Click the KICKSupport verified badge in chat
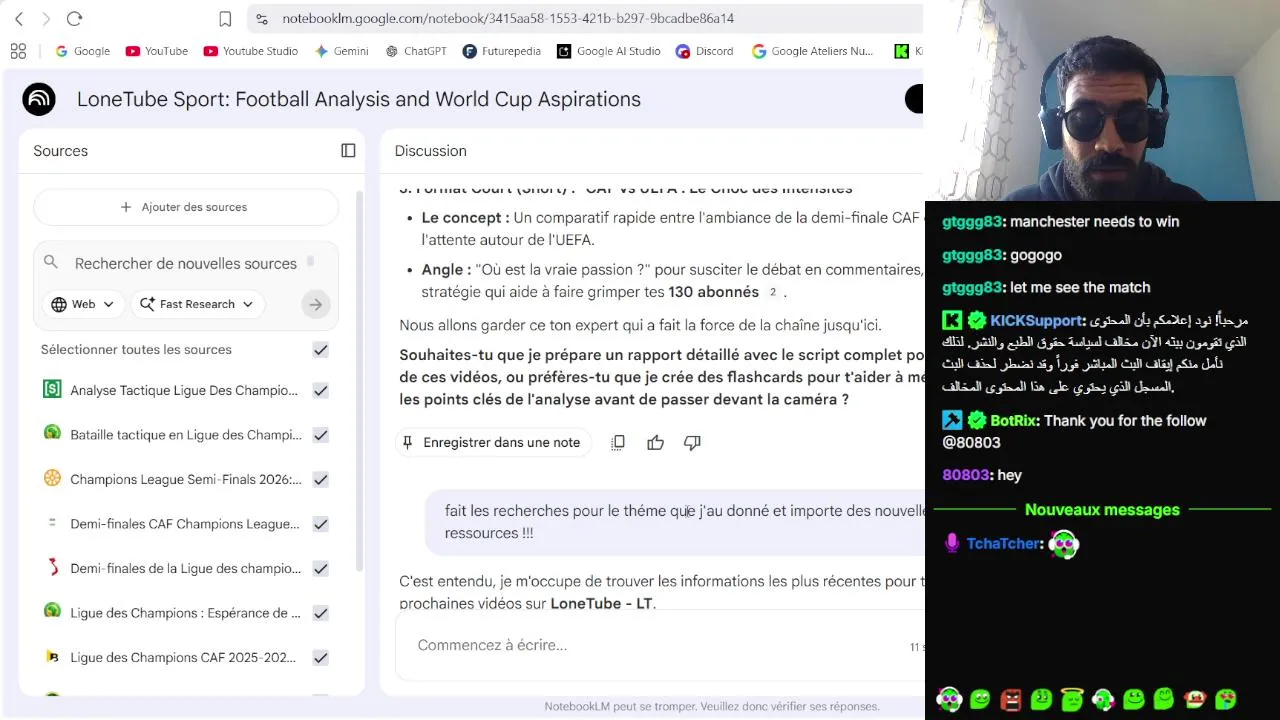The width and height of the screenshot is (1280, 720). [977, 320]
